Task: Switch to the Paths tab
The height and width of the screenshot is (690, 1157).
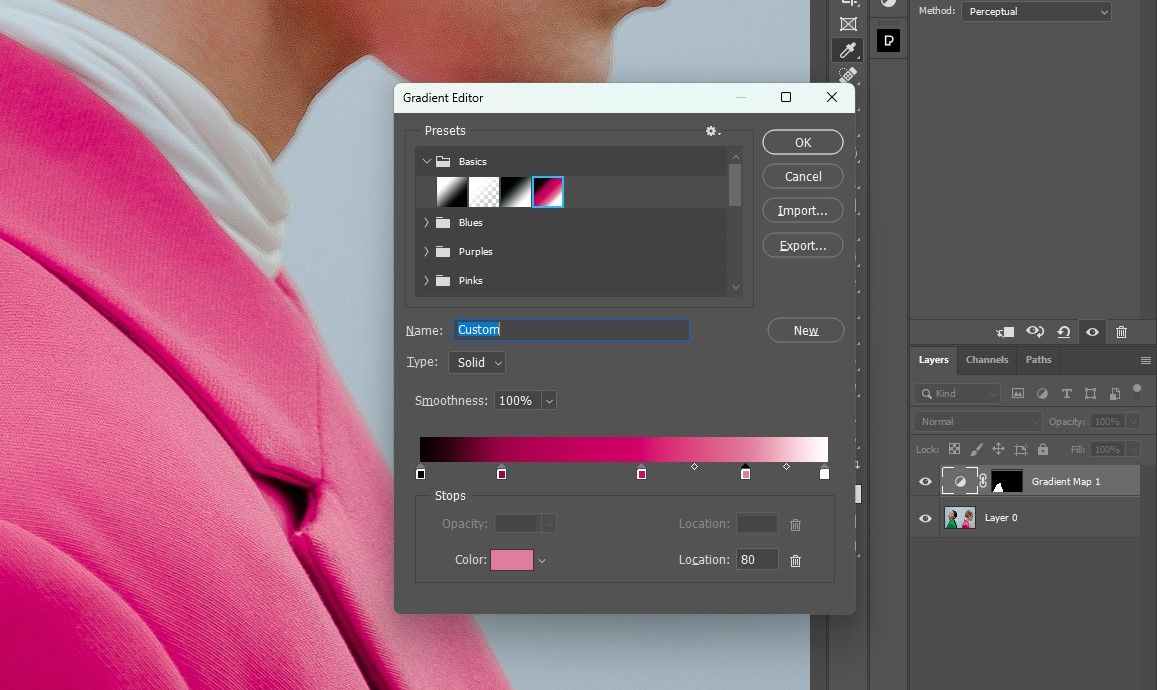Action: pos(1038,360)
